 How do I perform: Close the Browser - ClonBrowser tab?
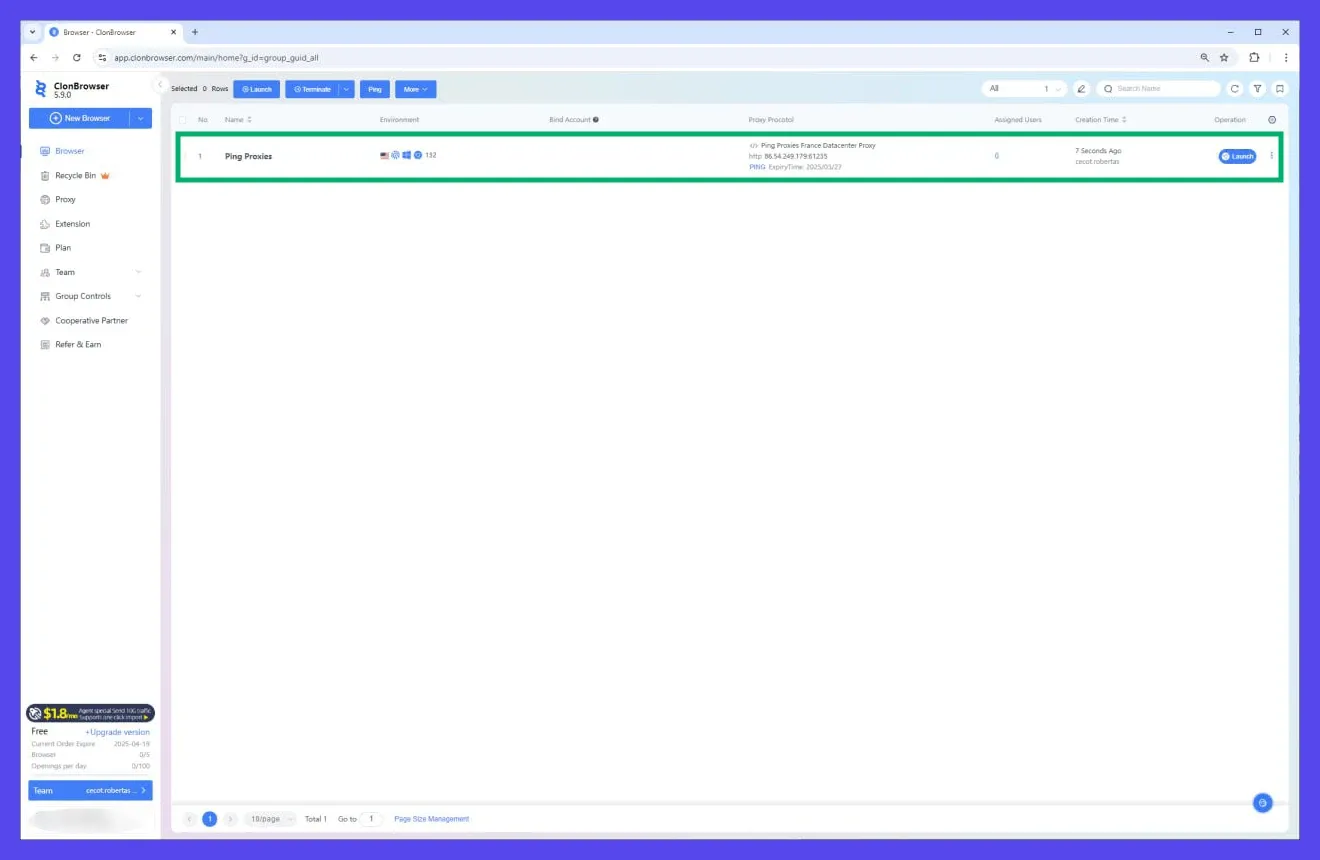174,32
